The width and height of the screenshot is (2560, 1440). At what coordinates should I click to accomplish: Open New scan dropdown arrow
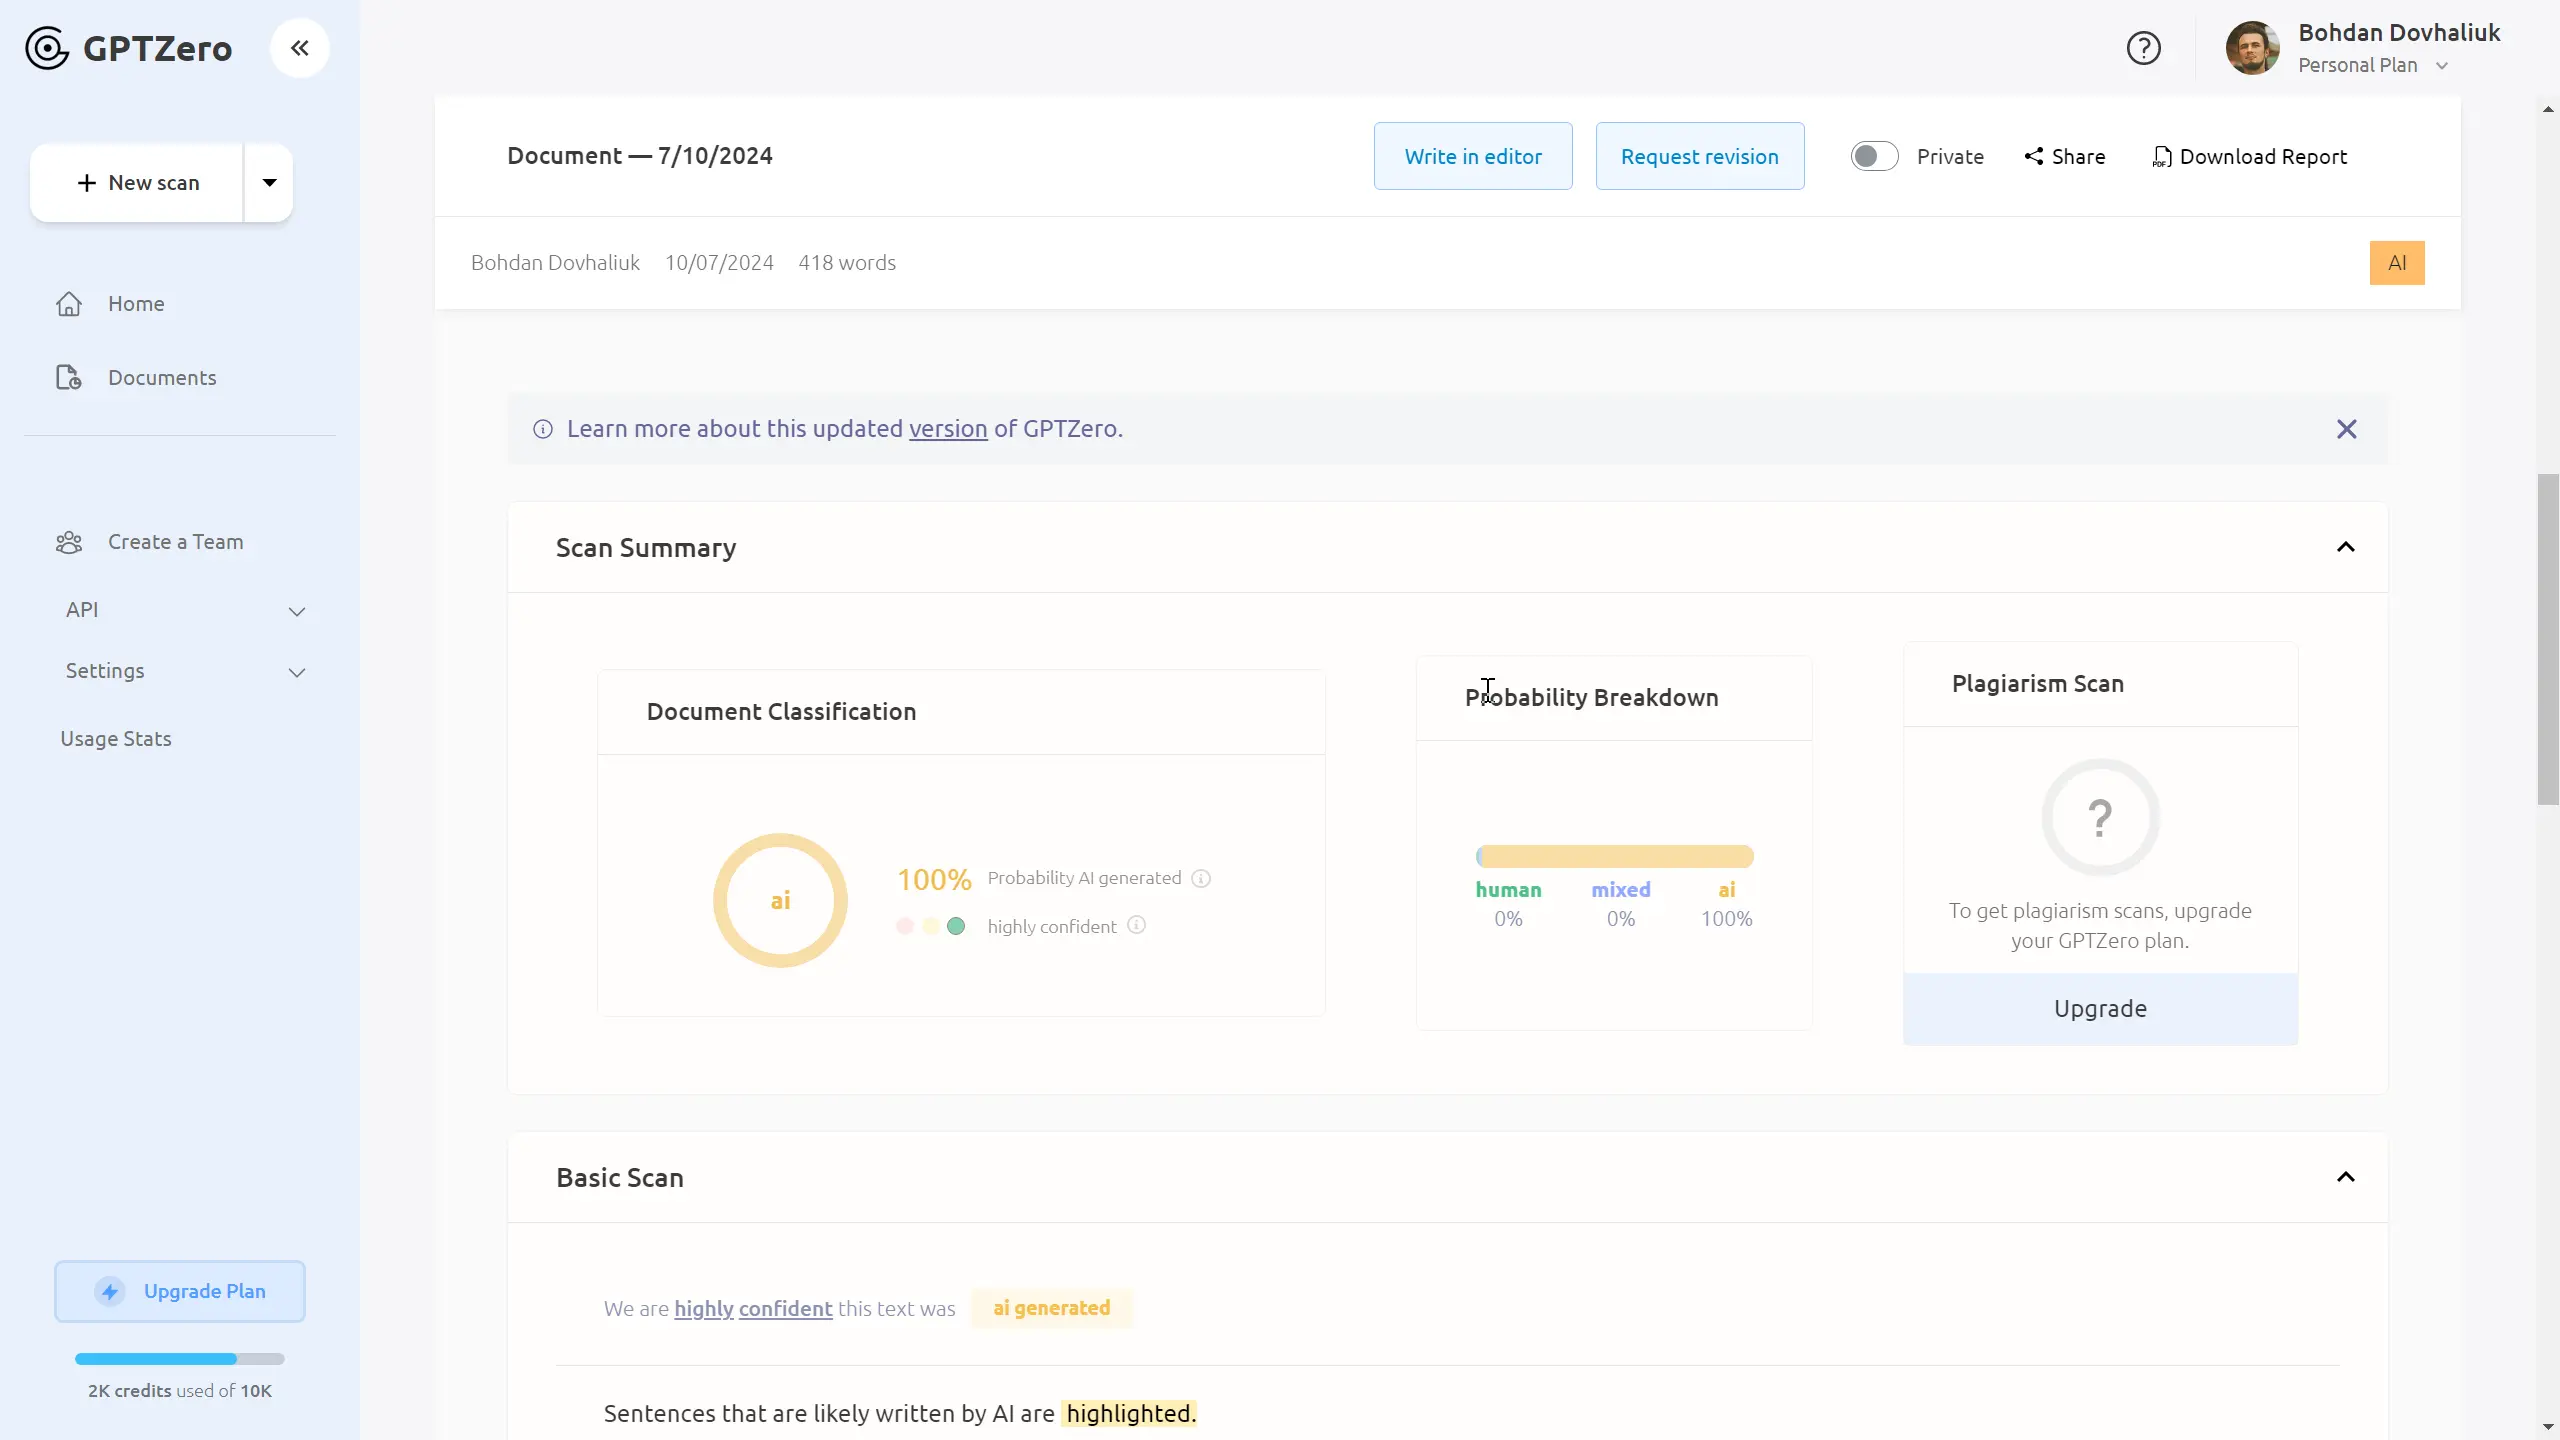point(269,182)
